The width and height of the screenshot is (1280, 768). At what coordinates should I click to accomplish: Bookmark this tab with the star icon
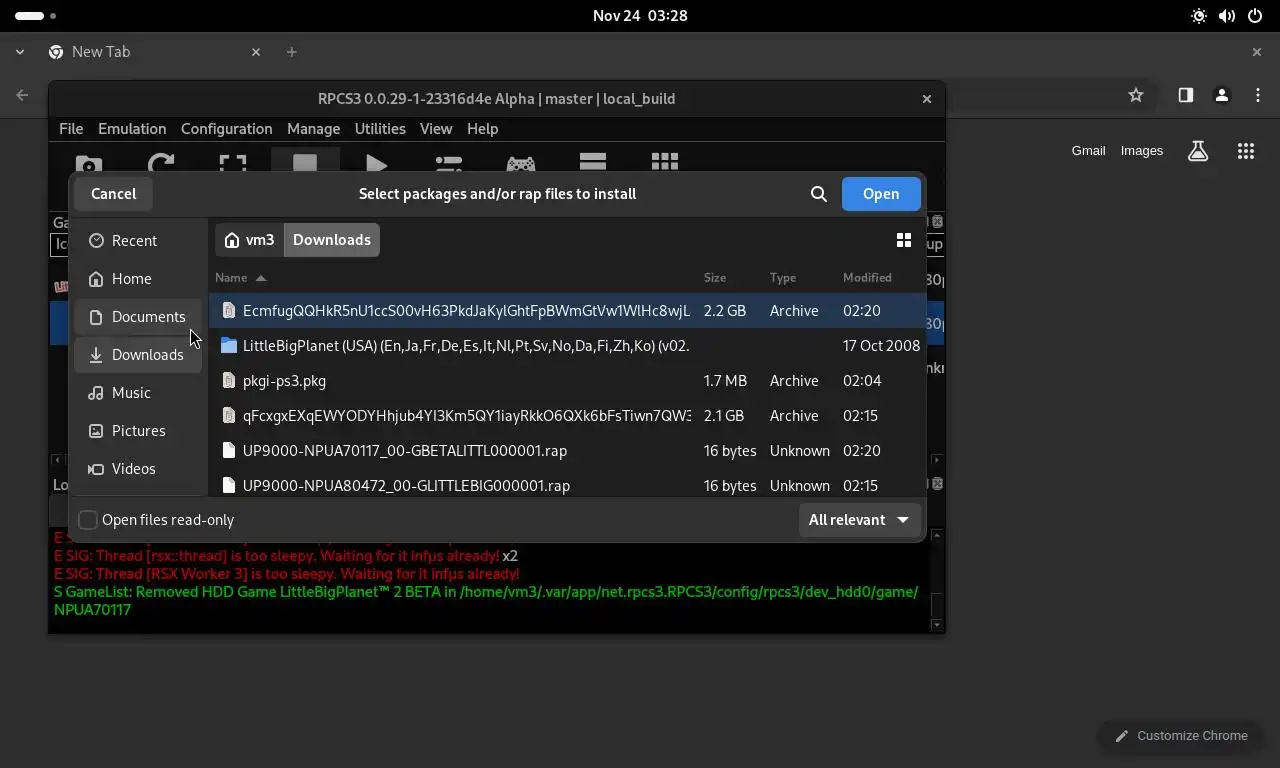1136,95
